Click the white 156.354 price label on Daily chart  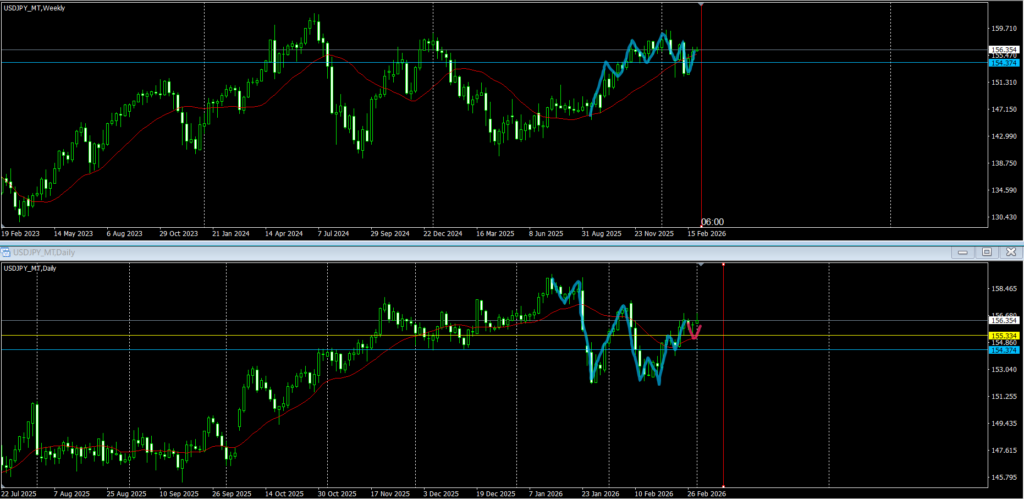tap(1003, 321)
